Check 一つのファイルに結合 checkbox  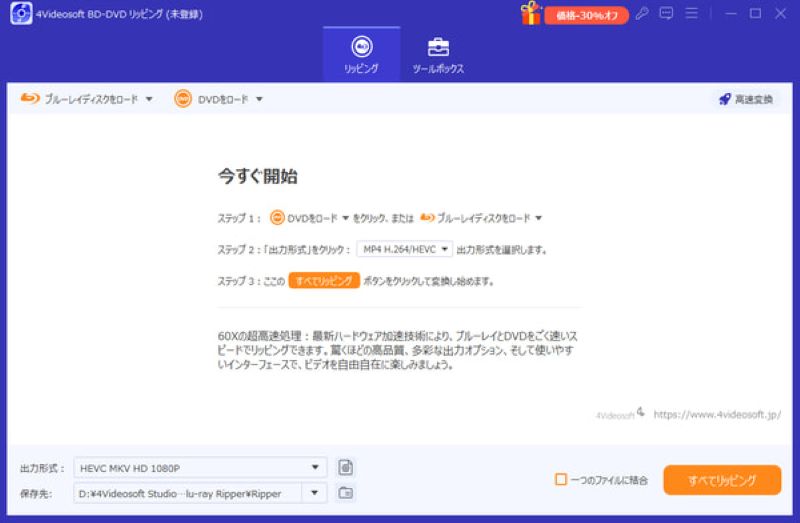561,480
